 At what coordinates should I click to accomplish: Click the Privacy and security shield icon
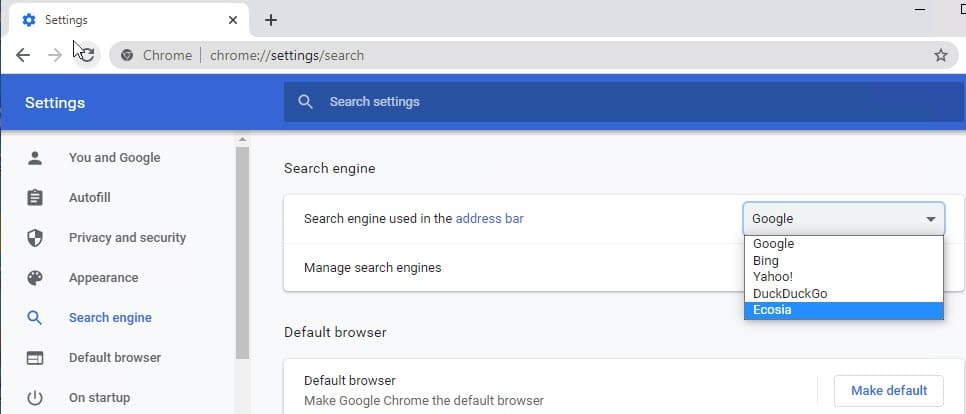point(35,238)
